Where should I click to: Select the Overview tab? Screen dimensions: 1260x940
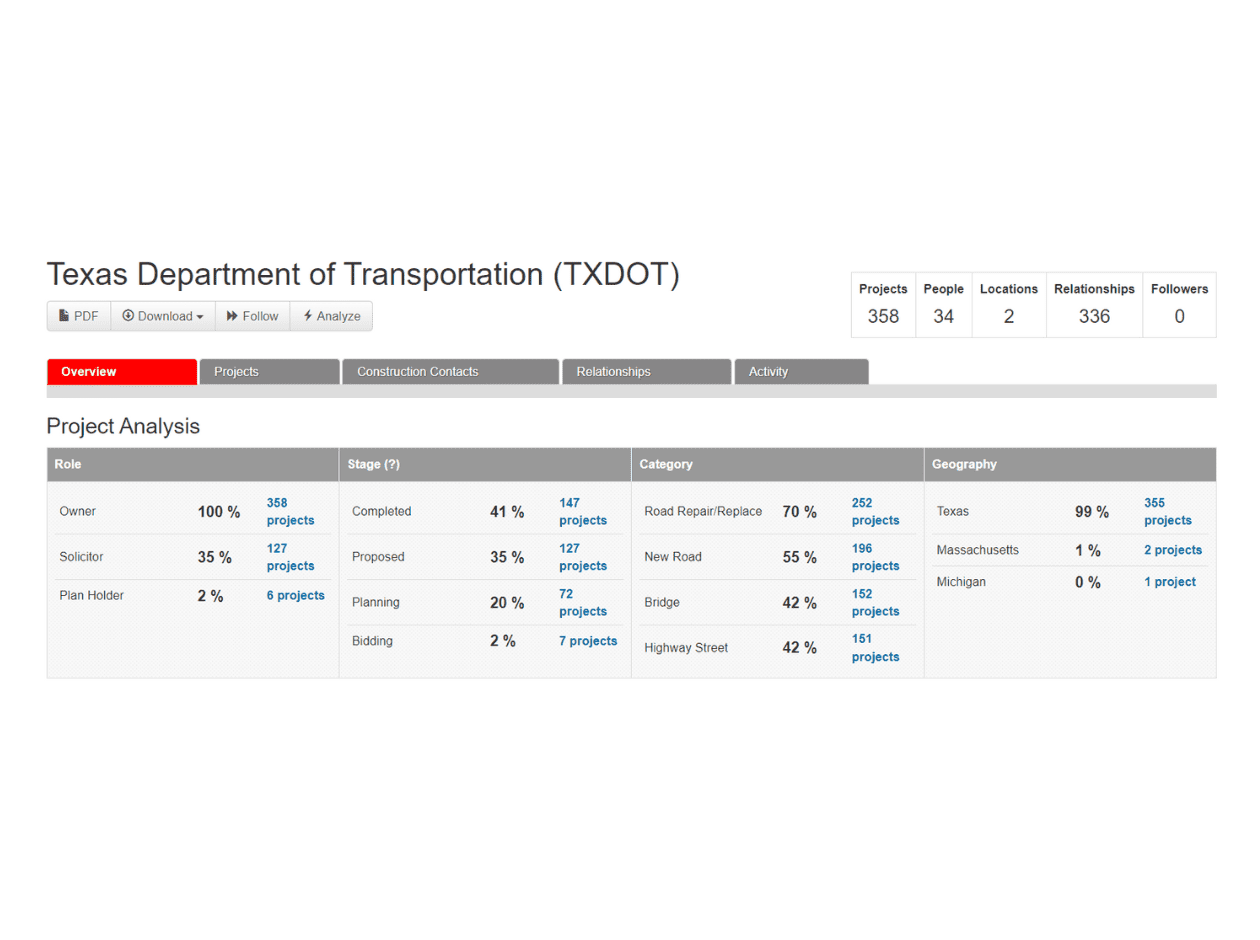(89, 372)
